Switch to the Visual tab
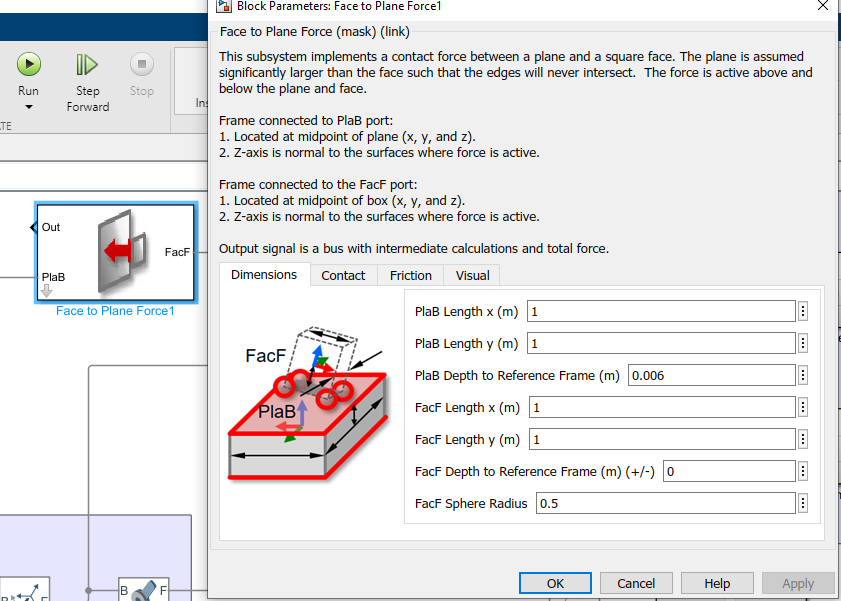Image resolution: width=841 pixels, height=601 pixels. click(x=472, y=276)
